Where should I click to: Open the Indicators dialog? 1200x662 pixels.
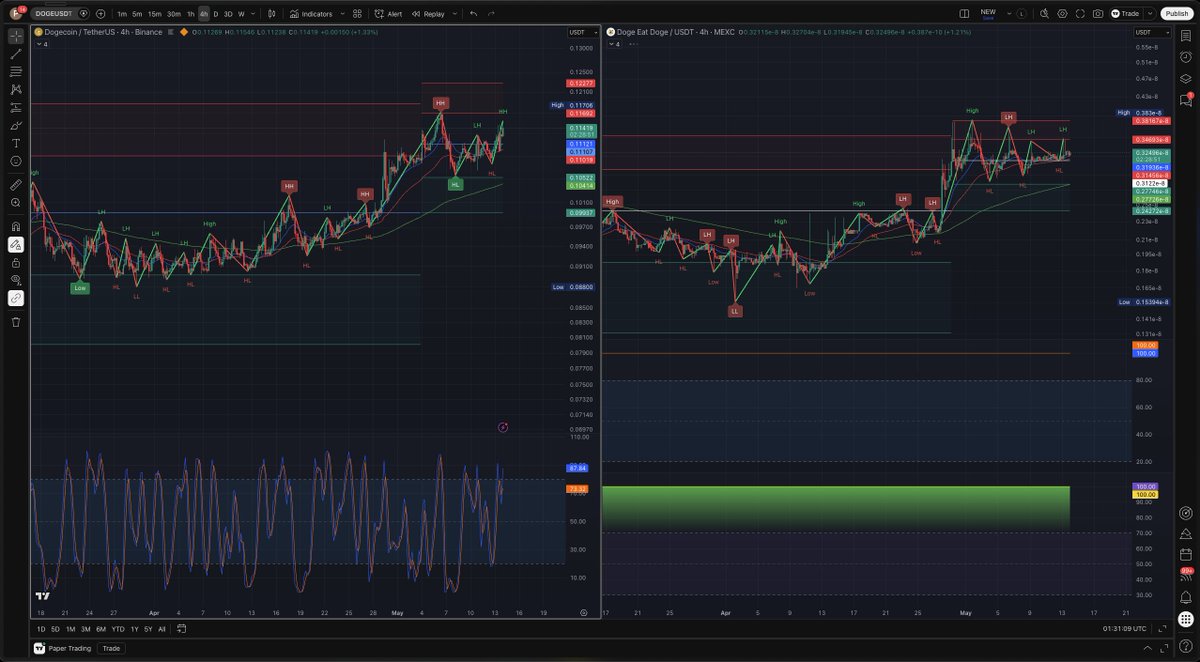pos(311,14)
